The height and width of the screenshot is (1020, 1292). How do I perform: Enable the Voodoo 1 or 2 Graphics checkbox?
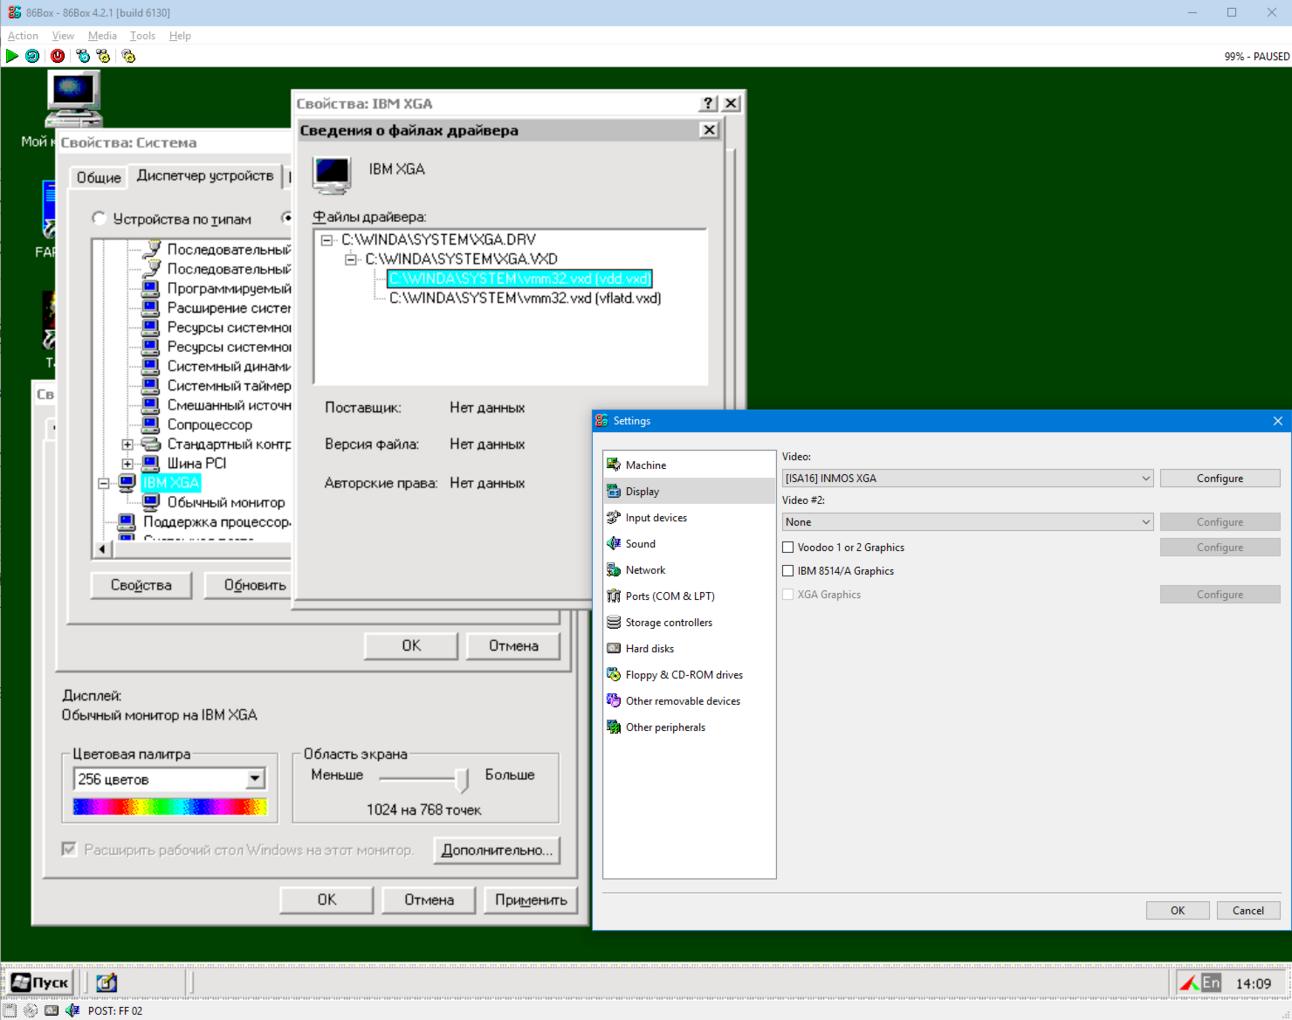[788, 547]
